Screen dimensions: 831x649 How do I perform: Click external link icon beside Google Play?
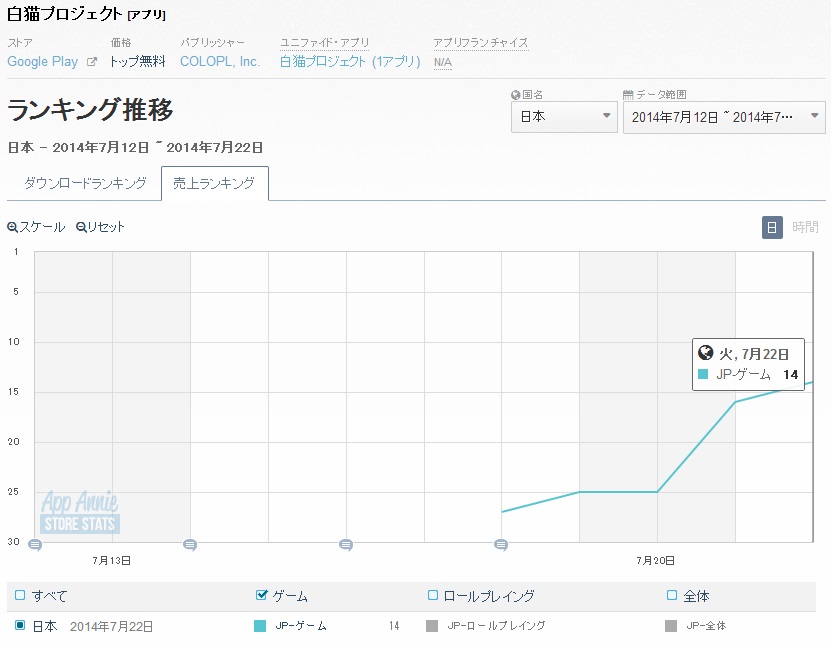[92, 62]
